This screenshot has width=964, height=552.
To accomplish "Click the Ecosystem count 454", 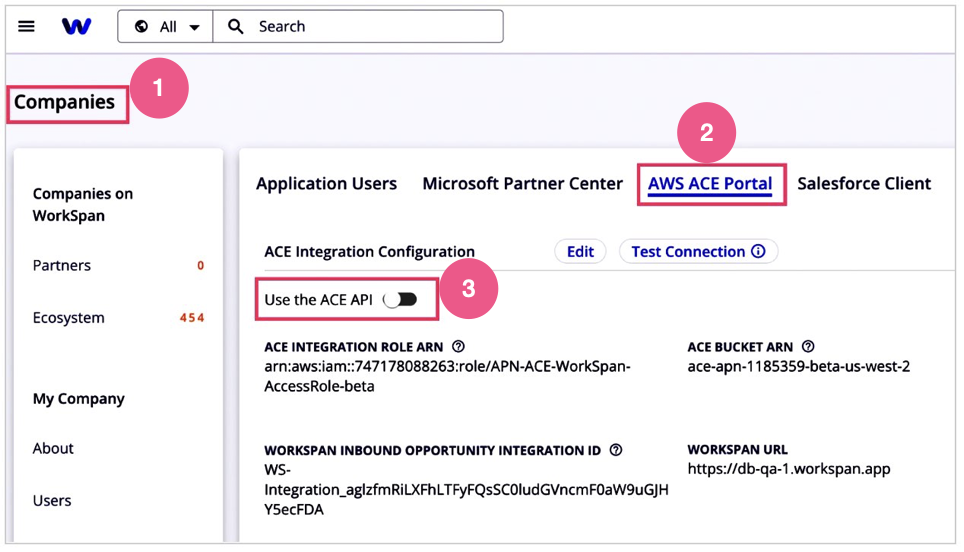I will (192, 318).
